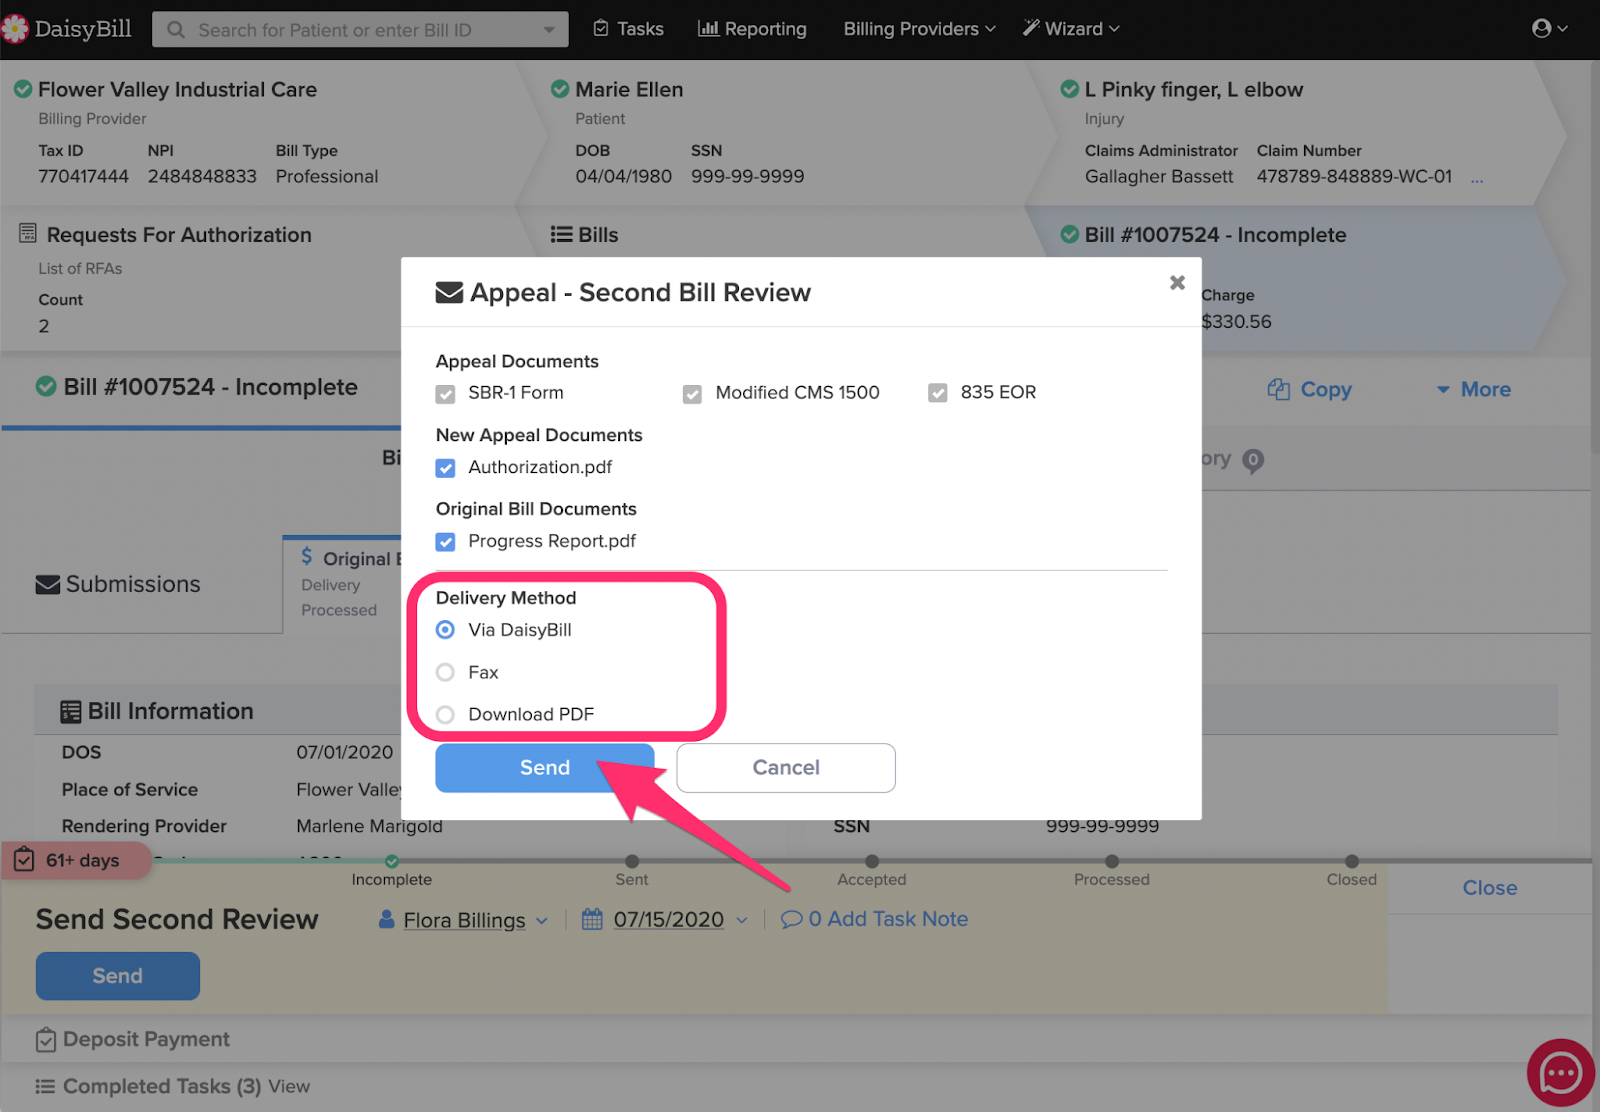This screenshot has width=1600, height=1112.
Task: Click the envelope icon in Appeal dialog title
Action: (449, 293)
